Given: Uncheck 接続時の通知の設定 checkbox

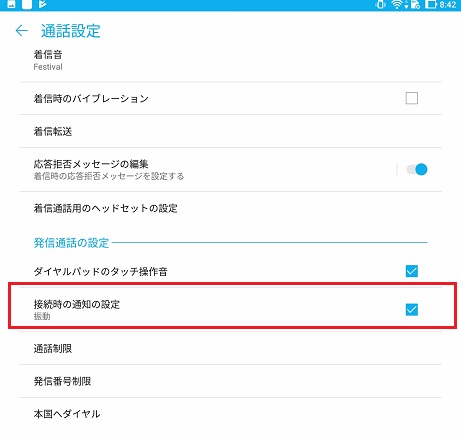Looking at the screenshot, I should coord(412,310).
